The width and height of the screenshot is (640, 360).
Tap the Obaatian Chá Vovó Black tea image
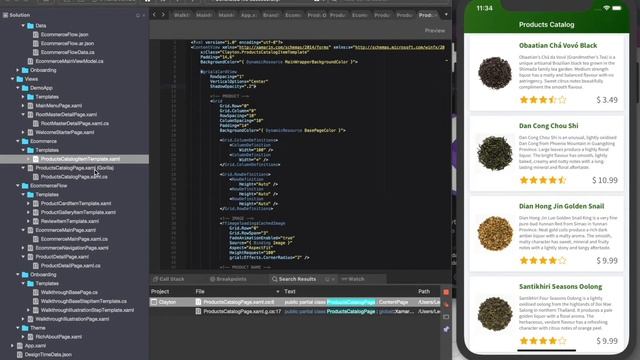coord(495,73)
